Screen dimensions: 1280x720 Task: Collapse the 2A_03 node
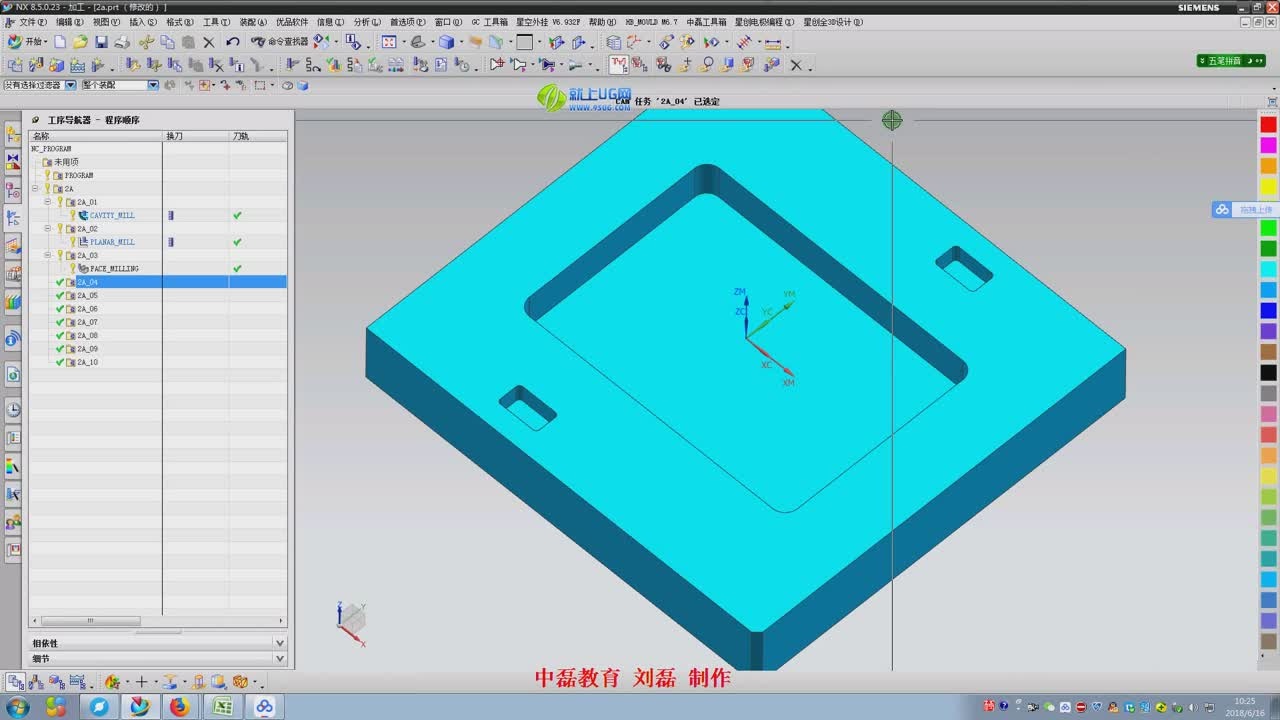coord(47,255)
